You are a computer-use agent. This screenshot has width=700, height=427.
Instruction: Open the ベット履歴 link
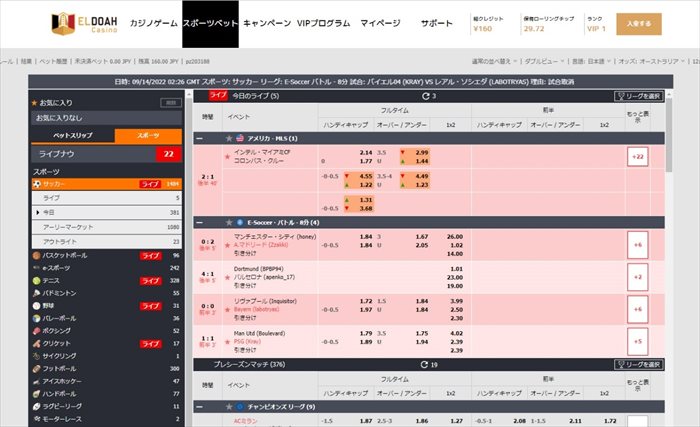[x=53, y=61]
